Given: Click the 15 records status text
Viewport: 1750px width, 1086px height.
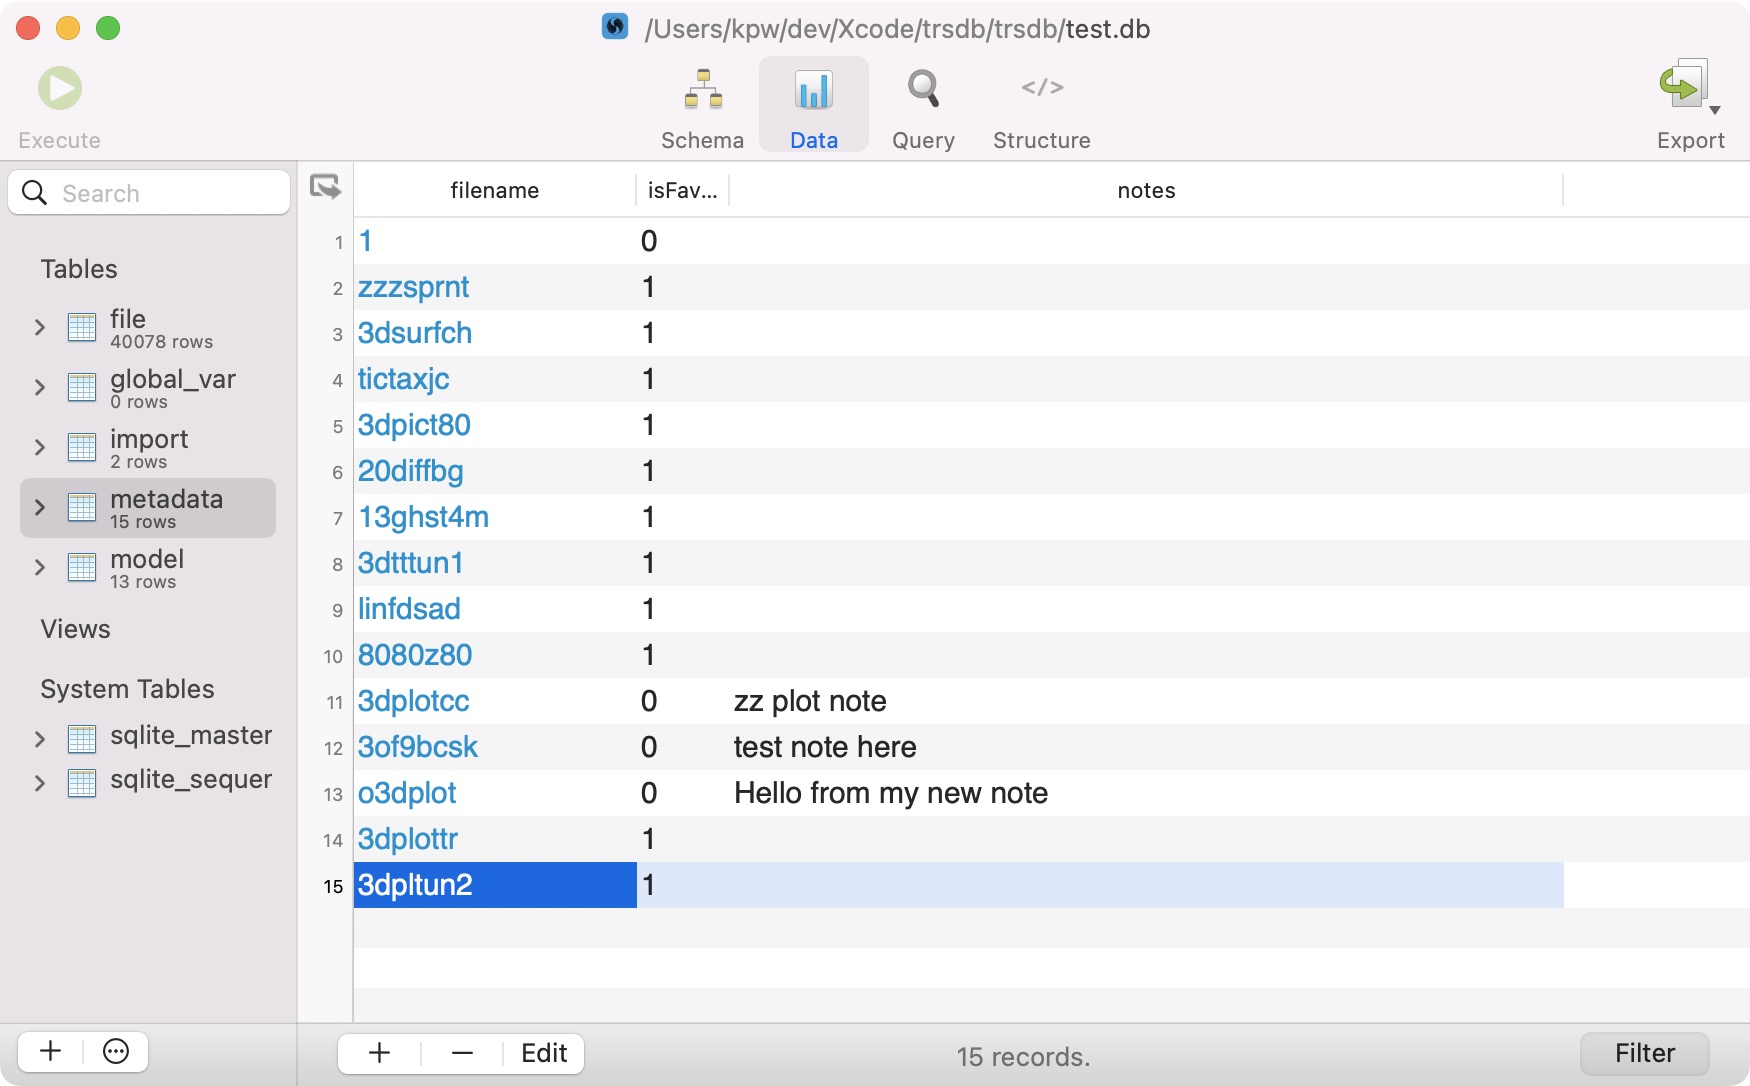Looking at the screenshot, I should click(x=1023, y=1057).
